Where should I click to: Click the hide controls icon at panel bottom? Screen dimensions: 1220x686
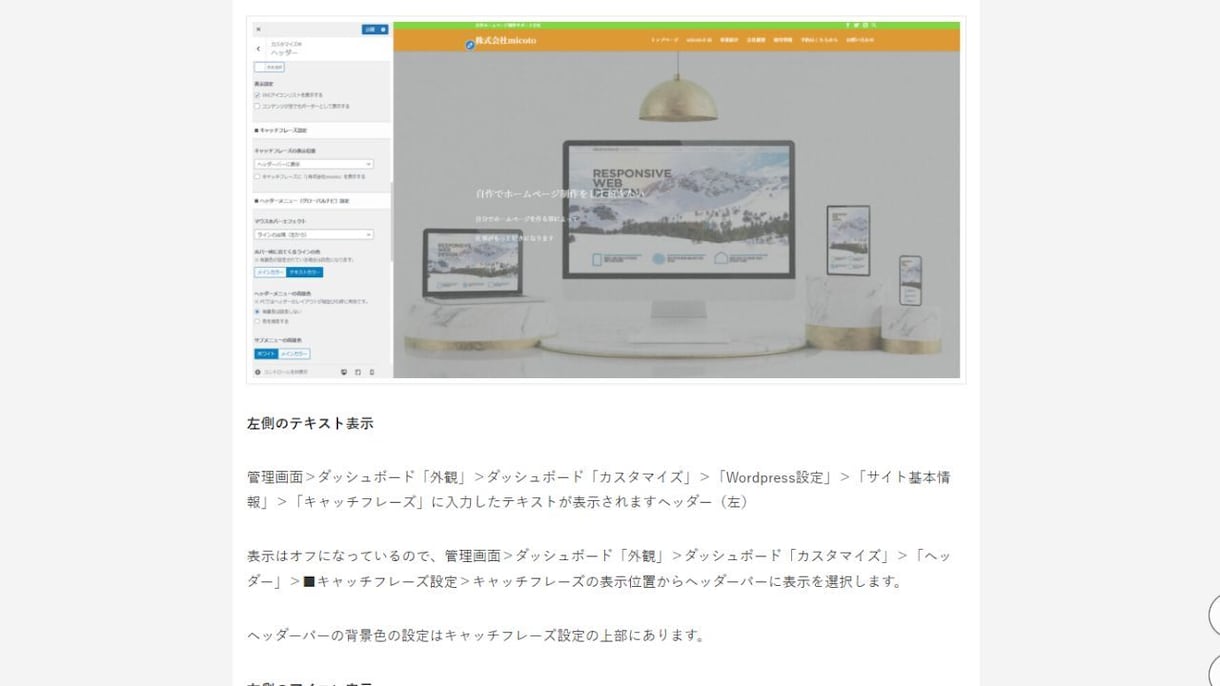pos(258,372)
